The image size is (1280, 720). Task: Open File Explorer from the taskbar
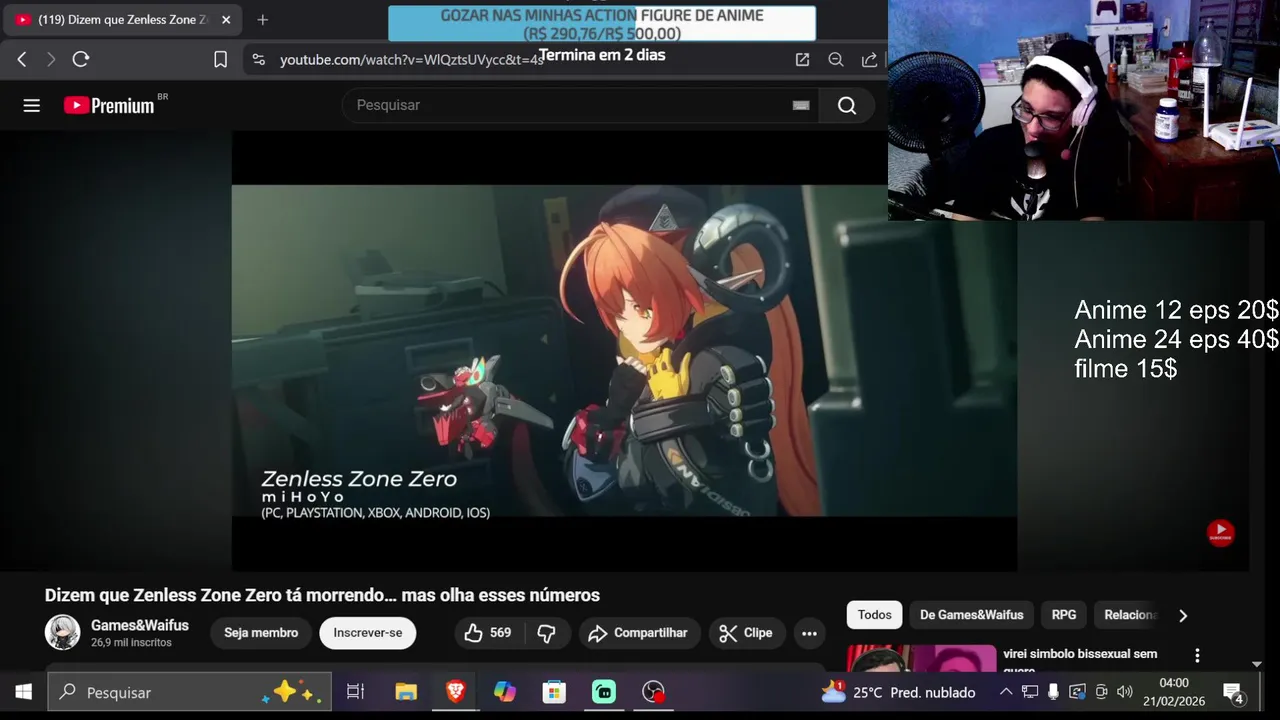click(x=406, y=692)
